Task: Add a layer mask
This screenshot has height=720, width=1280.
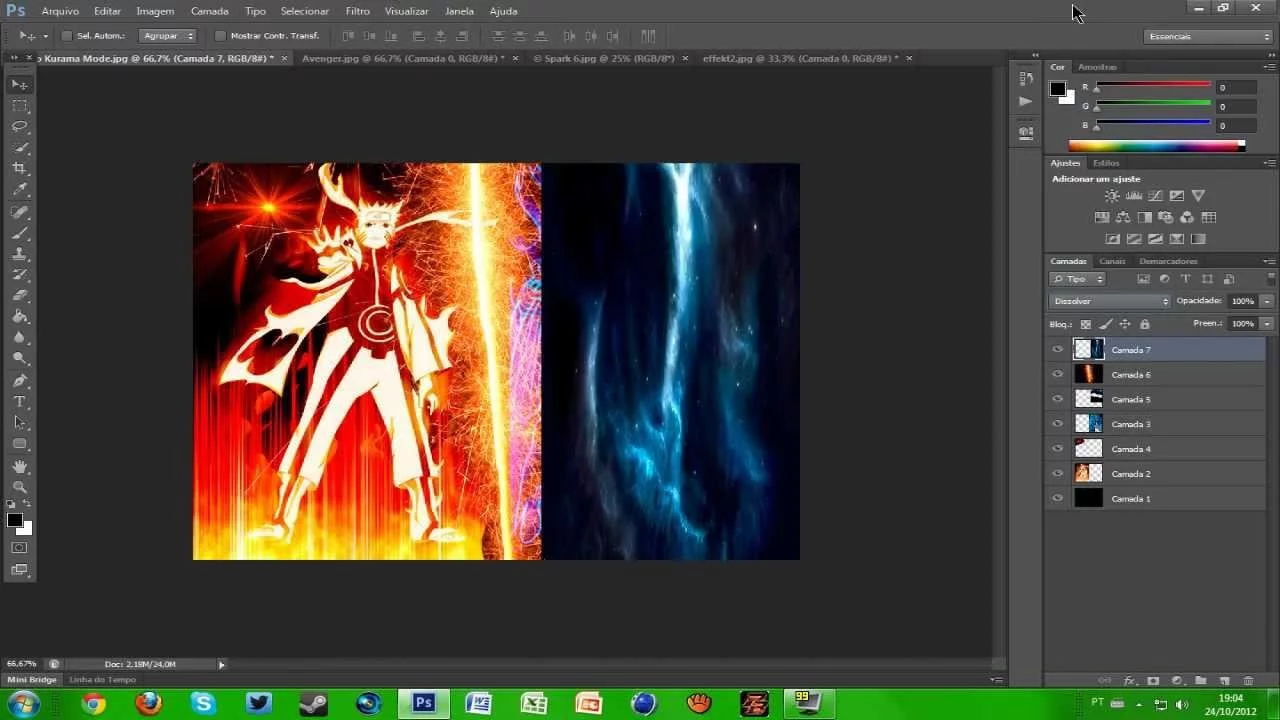Action: tap(1153, 681)
